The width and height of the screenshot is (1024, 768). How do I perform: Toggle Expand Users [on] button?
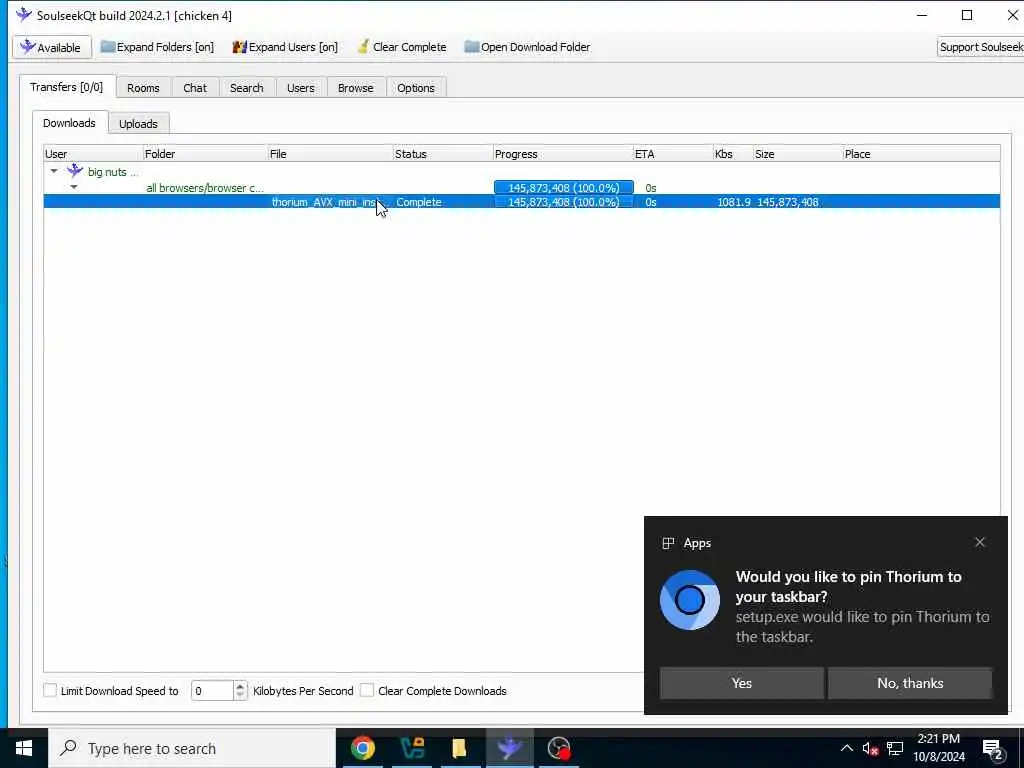coord(285,47)
